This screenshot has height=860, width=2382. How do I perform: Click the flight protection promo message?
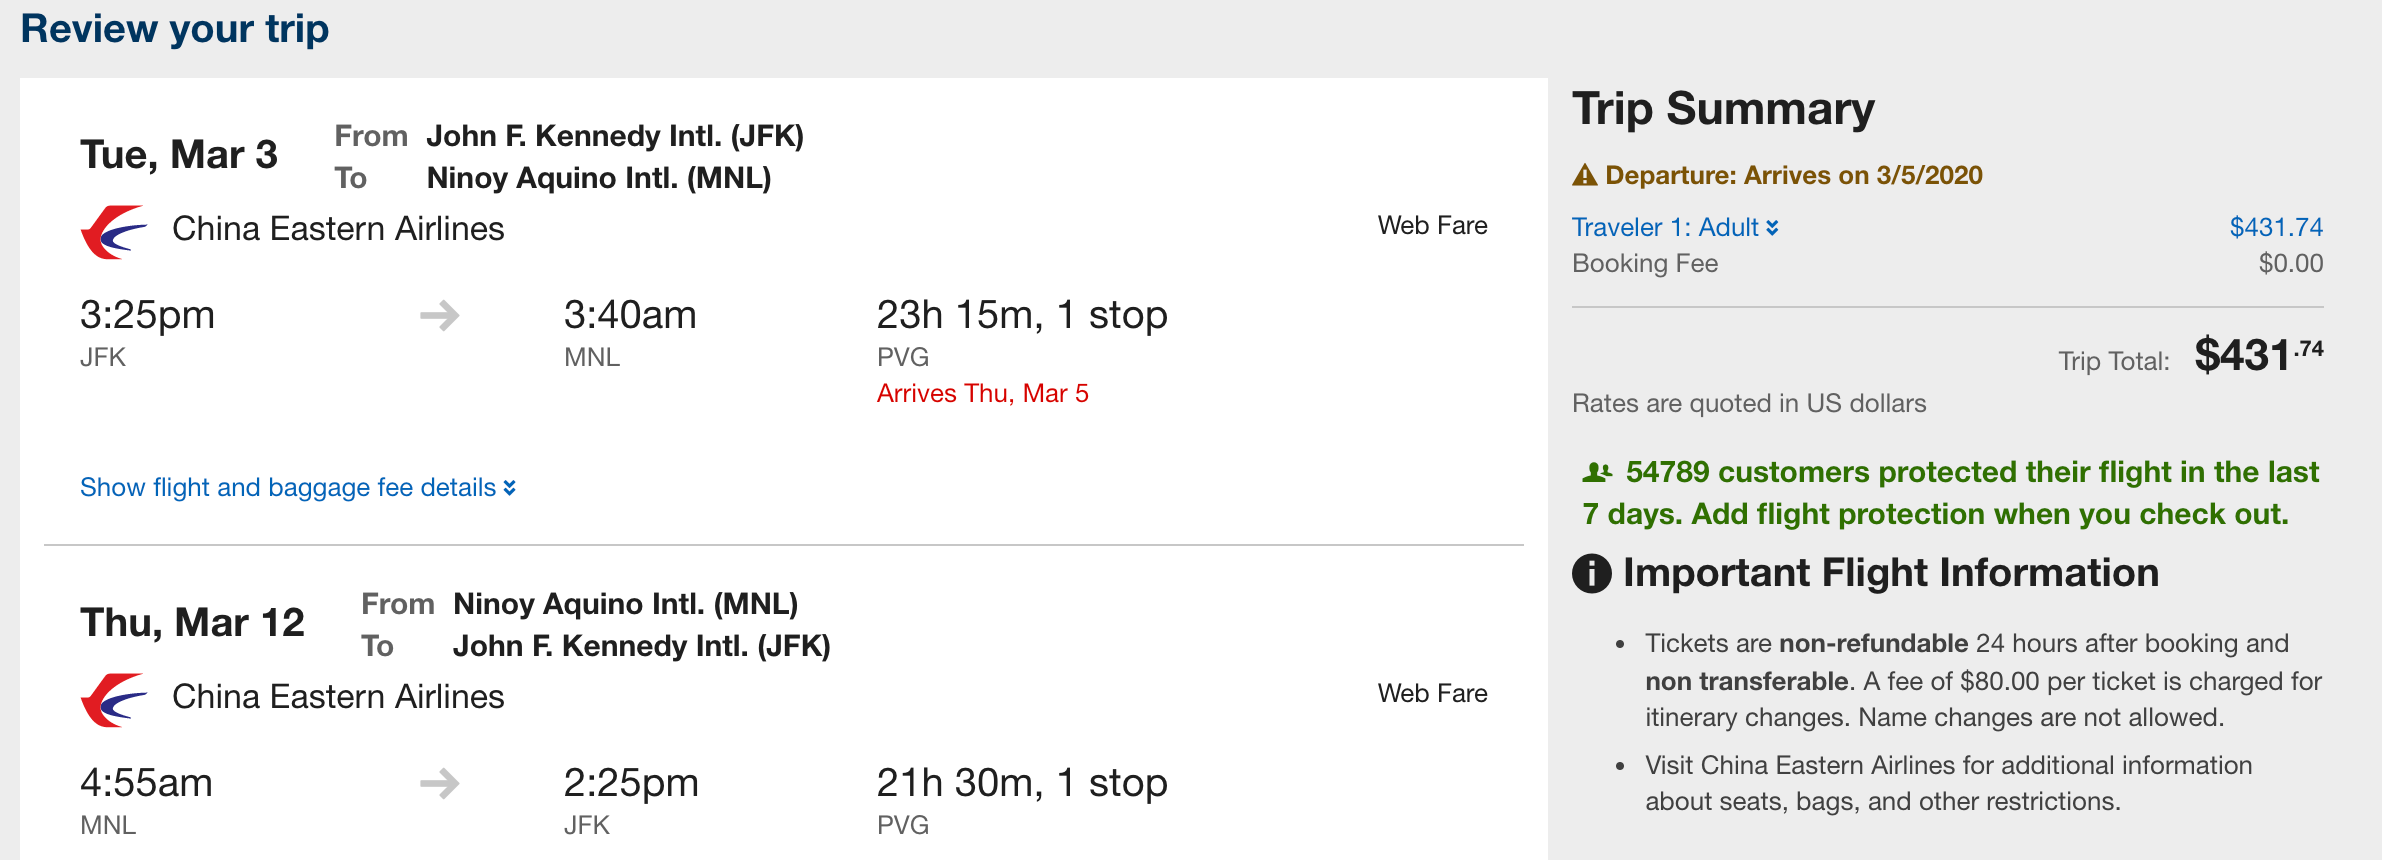1950,493
